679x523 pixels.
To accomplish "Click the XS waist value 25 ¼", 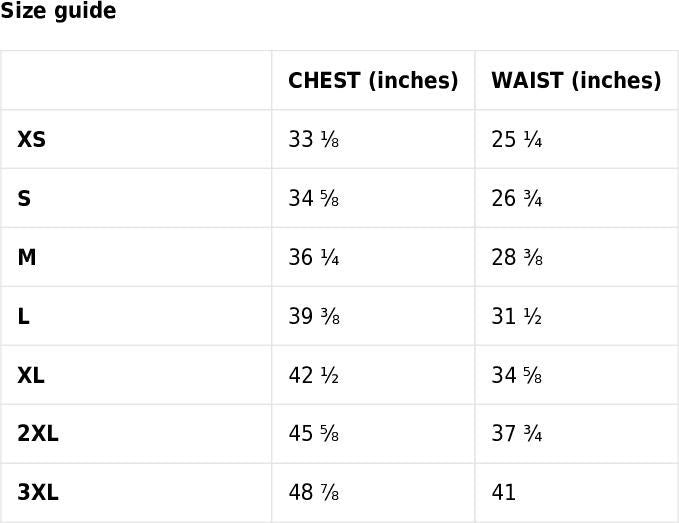I will pos(517,140).
